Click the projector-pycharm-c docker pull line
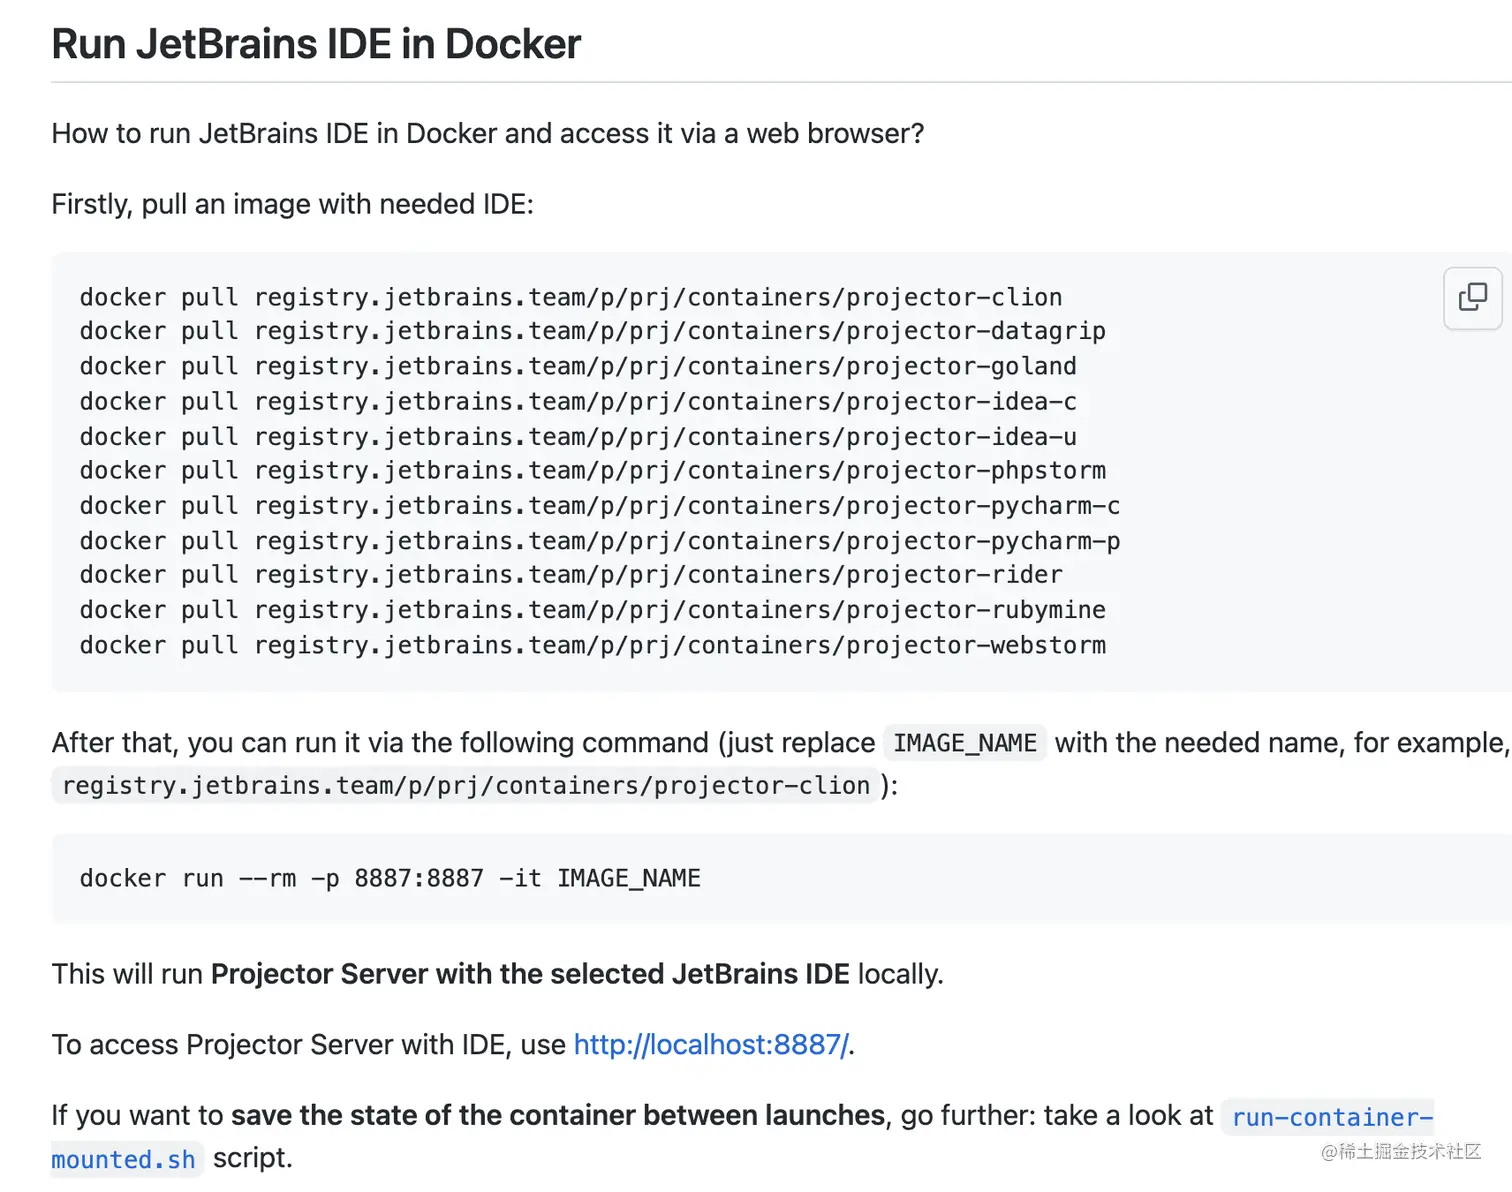Image resolution: width=1512 pixels, height=1192 pixels. (x=599, y=505)
